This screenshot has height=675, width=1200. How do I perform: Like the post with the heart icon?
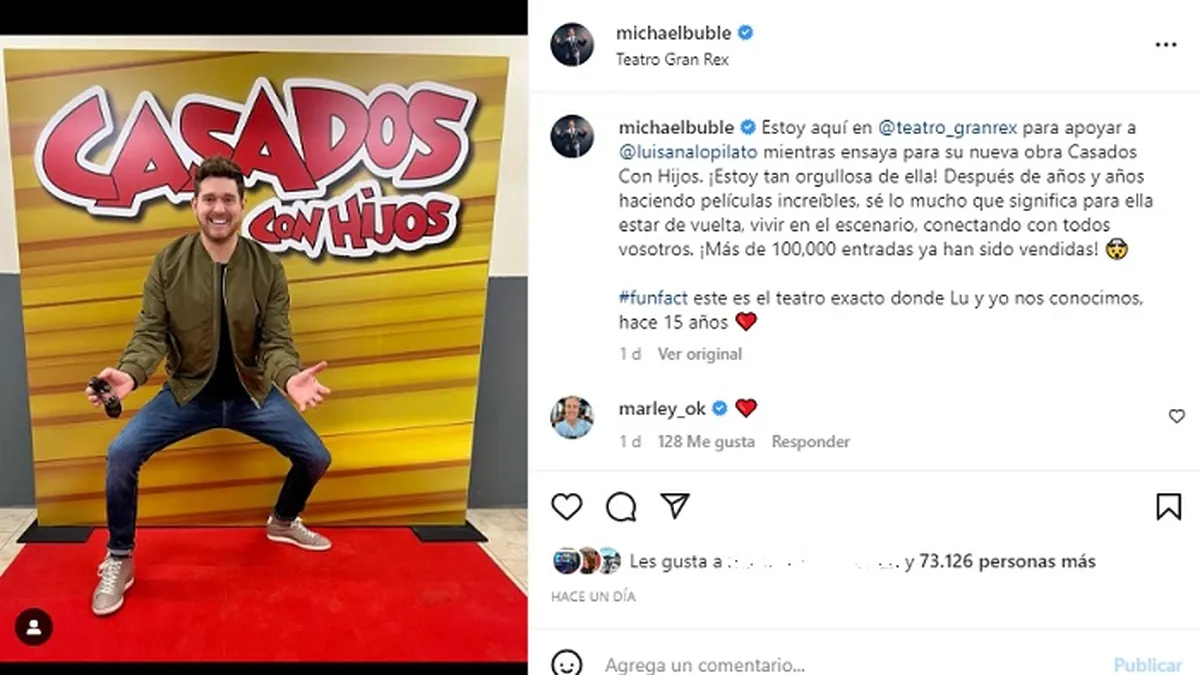(567, 507)
